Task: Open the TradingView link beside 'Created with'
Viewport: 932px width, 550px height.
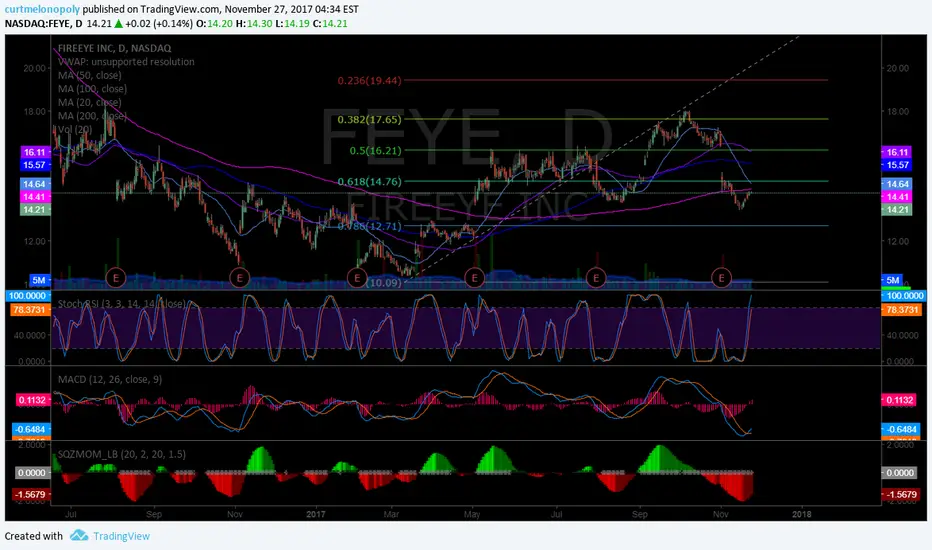Action: click(121, 536)
